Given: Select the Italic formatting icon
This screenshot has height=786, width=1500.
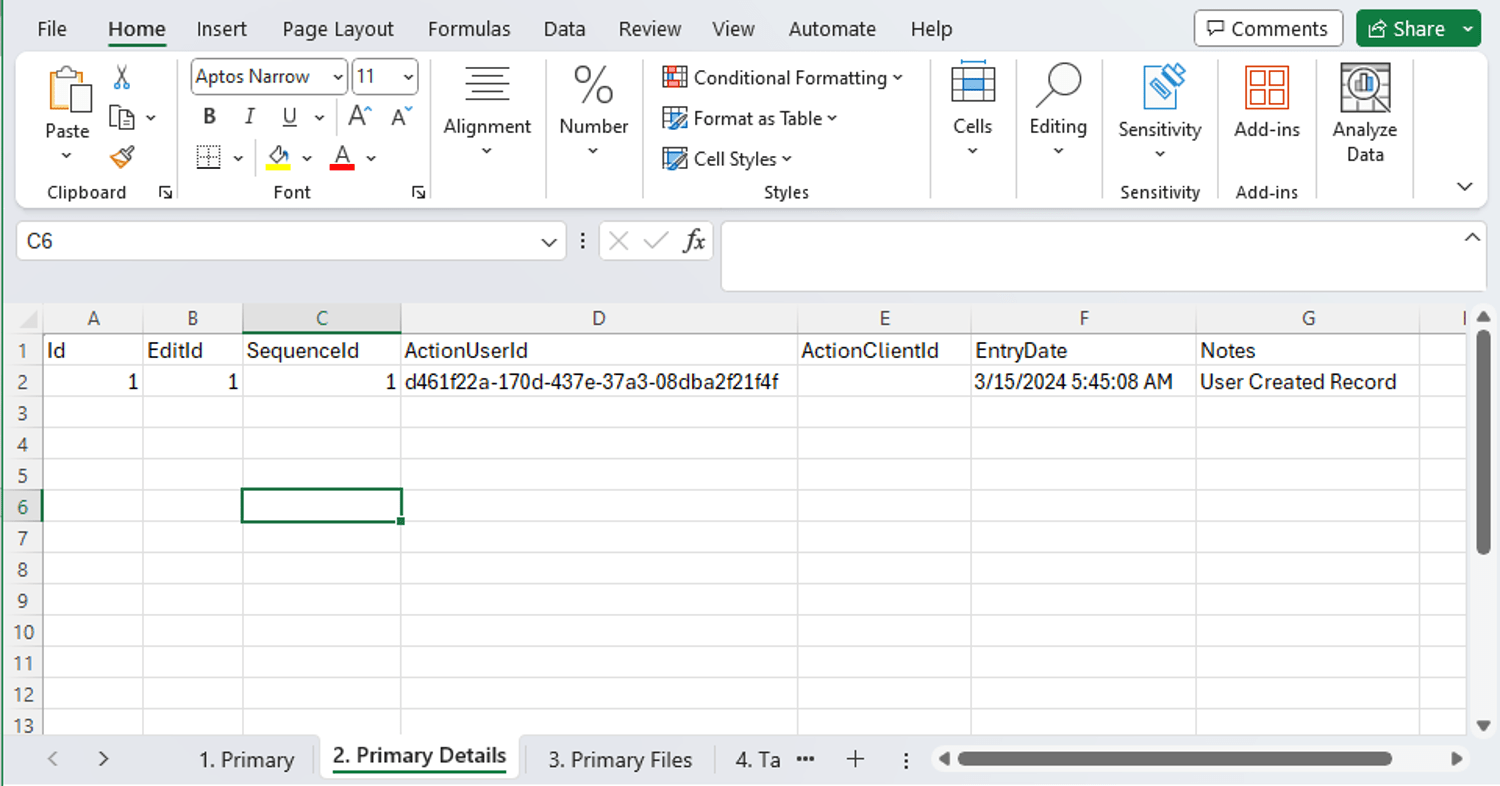Looking at the screenshot, I should (249, 116).
